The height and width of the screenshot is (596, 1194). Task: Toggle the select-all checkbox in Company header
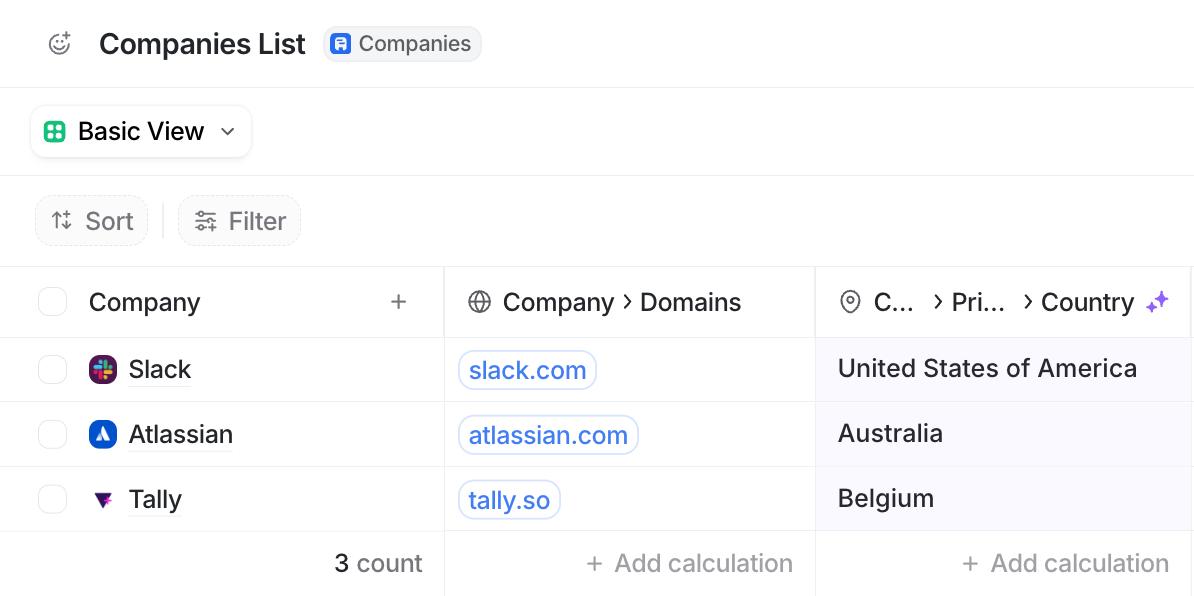[53, 302]
